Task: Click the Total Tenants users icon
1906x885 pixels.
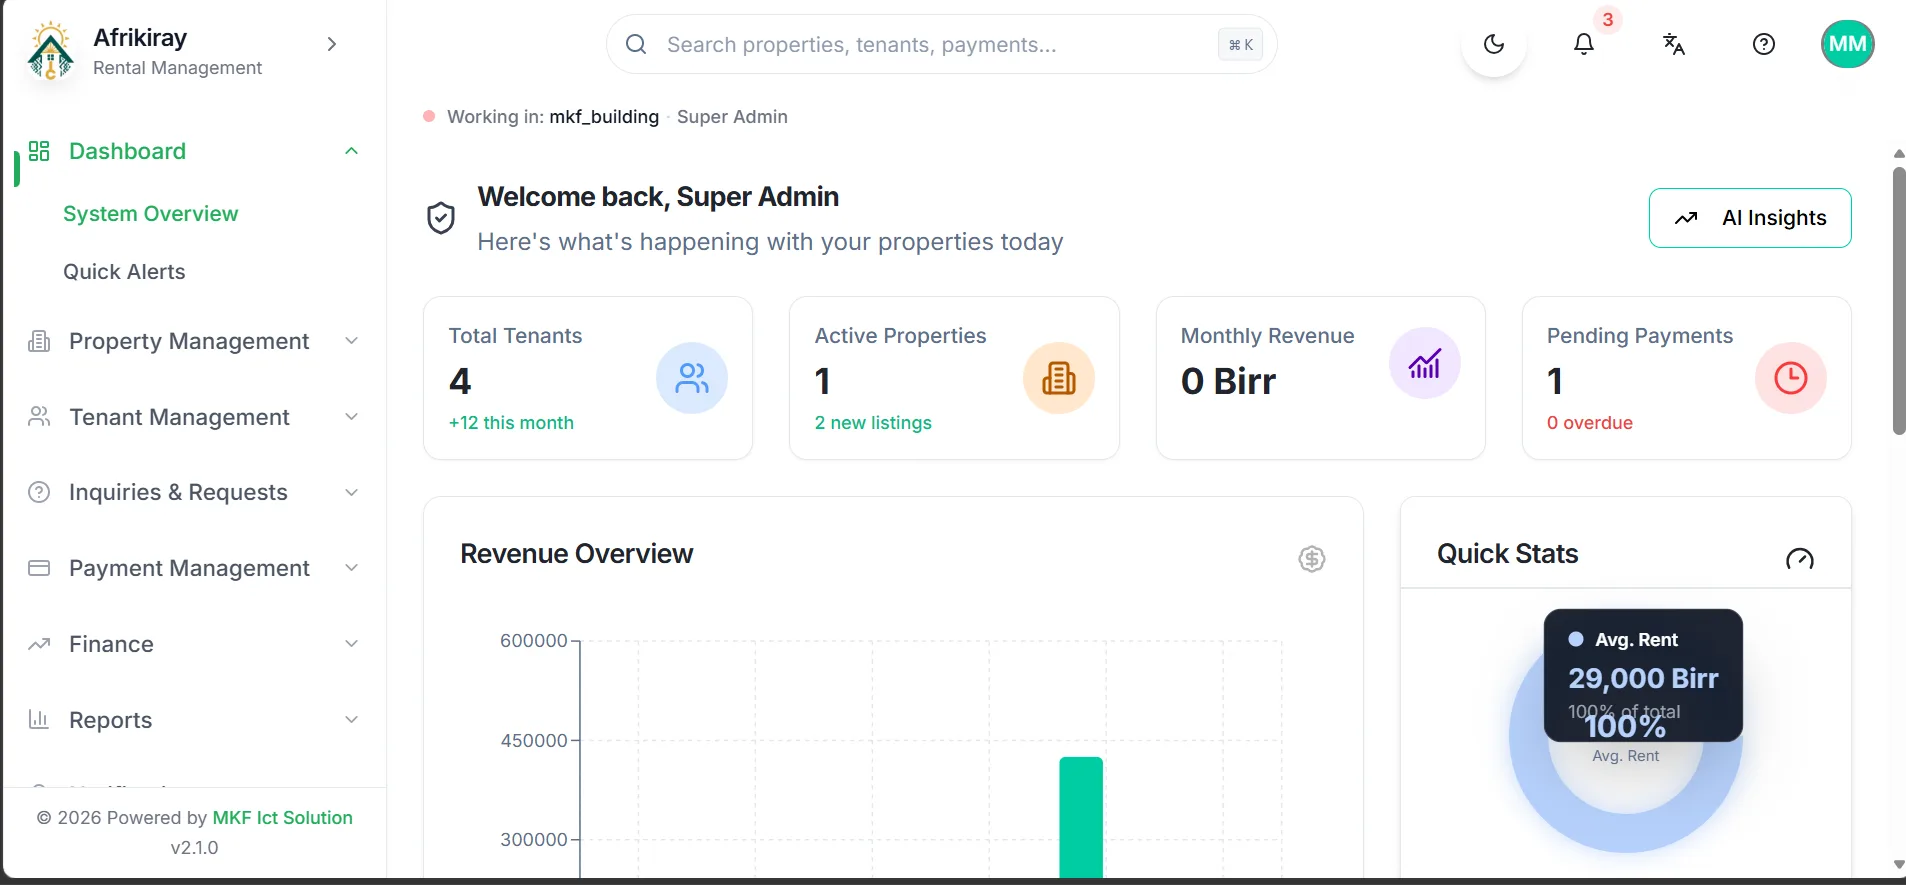Action: tap(692, 378)
